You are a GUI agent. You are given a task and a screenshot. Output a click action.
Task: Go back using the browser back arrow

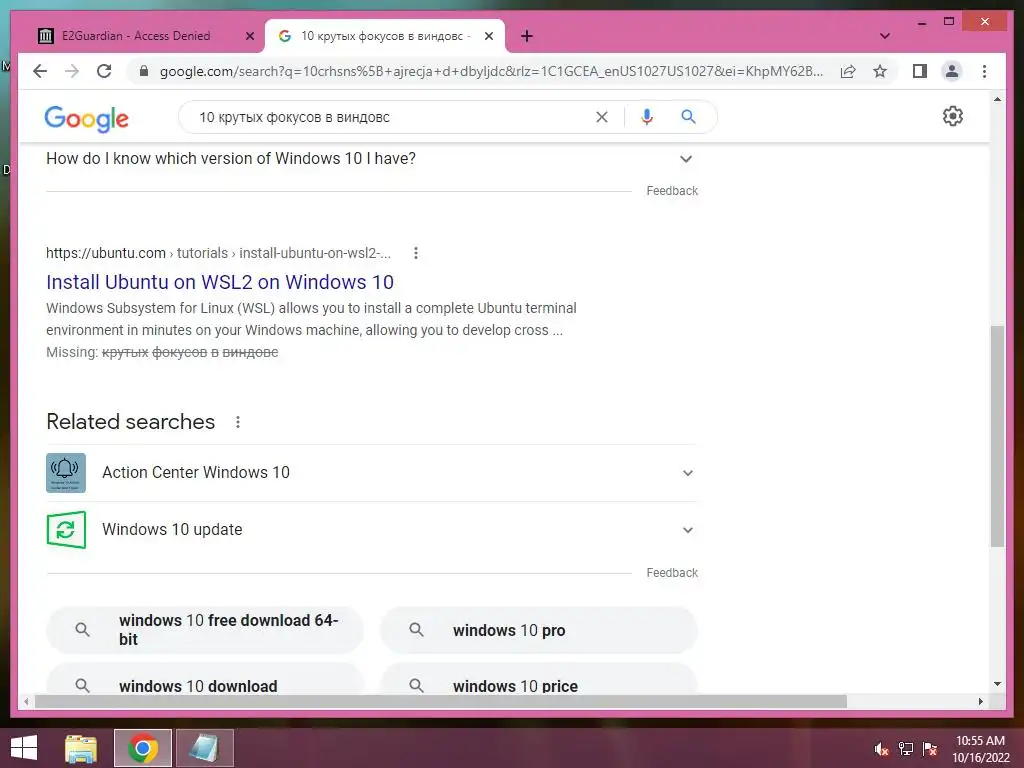pyautogui.click(x=40, y=71)
